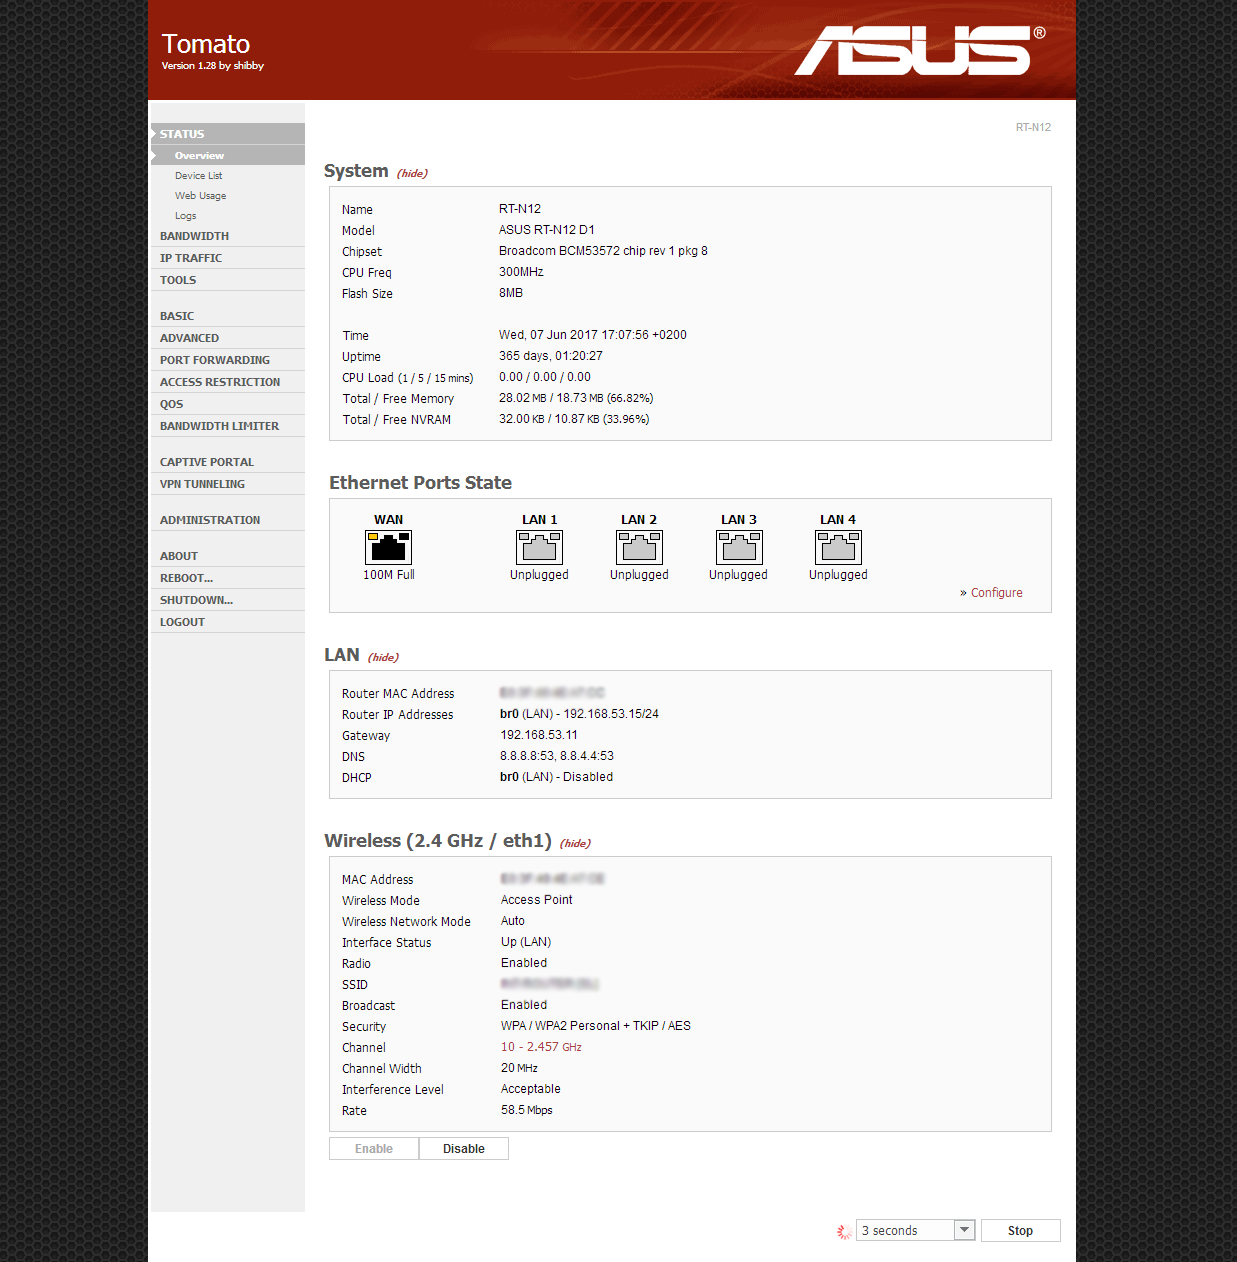This screenshot has height=1262, width=1237.
Task: Click the LAN 3 port icon
Action: click(739, 547)
